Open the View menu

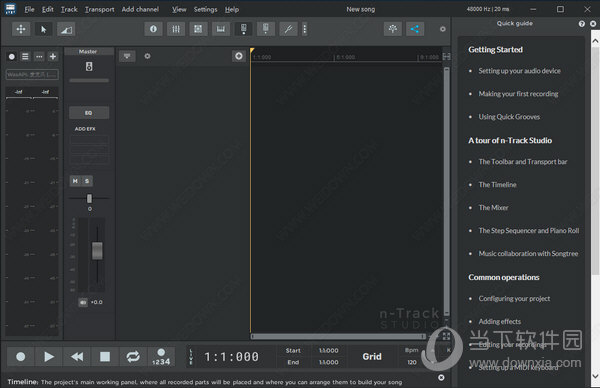[179, 9]
